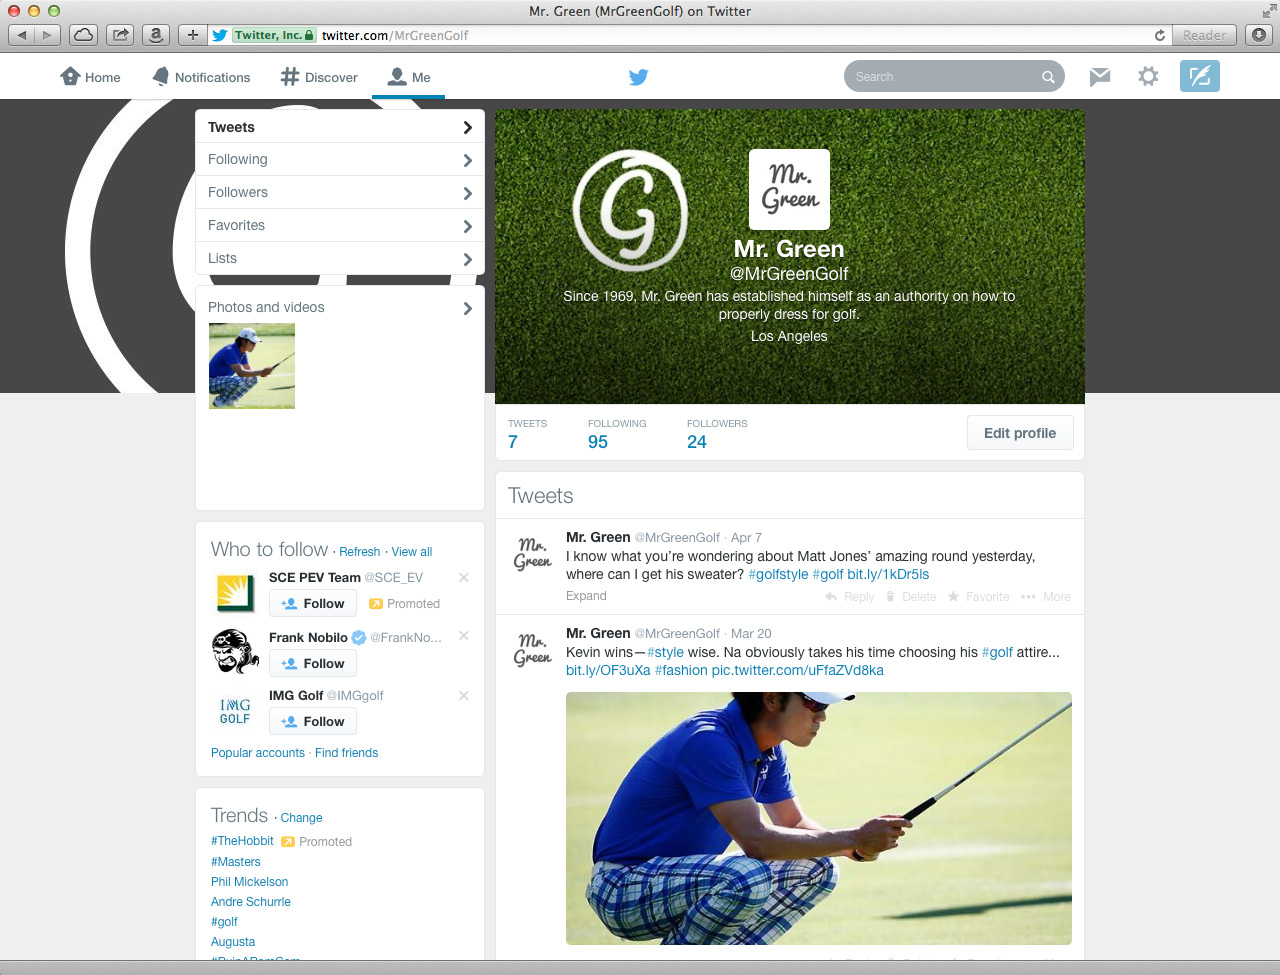Open the bit.ly/1kDr5ls link
The height and width of the screenshot is (975, 1280).
(888, 574)
